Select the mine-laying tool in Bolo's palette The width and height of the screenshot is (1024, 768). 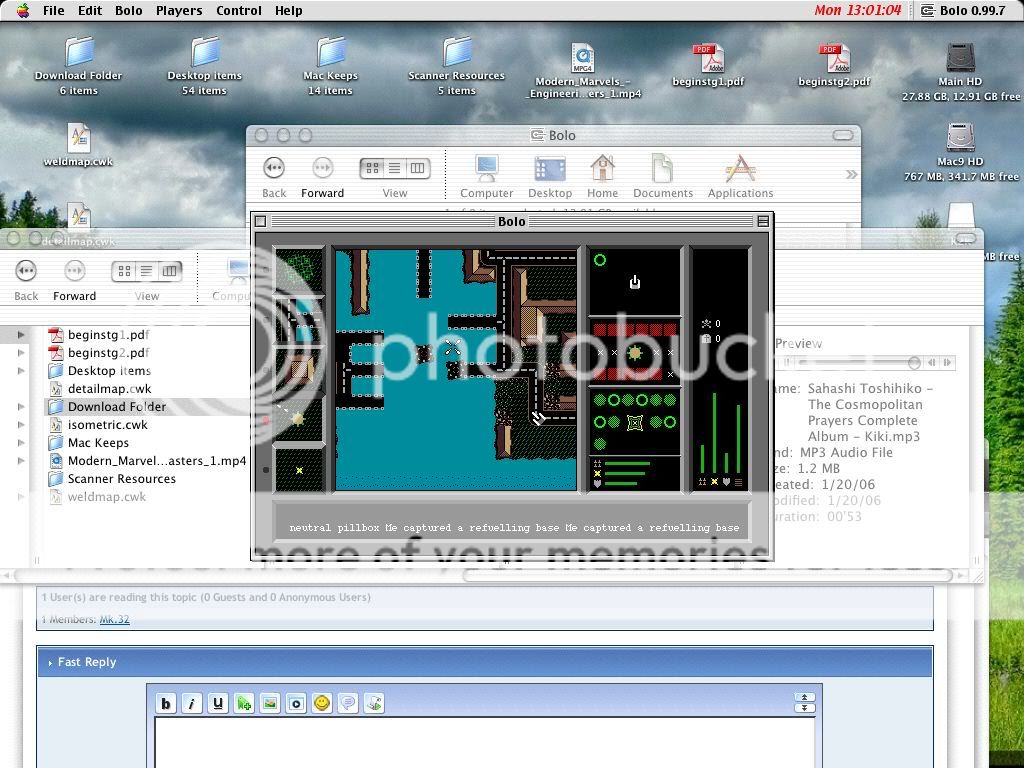(x=299, y=469)
